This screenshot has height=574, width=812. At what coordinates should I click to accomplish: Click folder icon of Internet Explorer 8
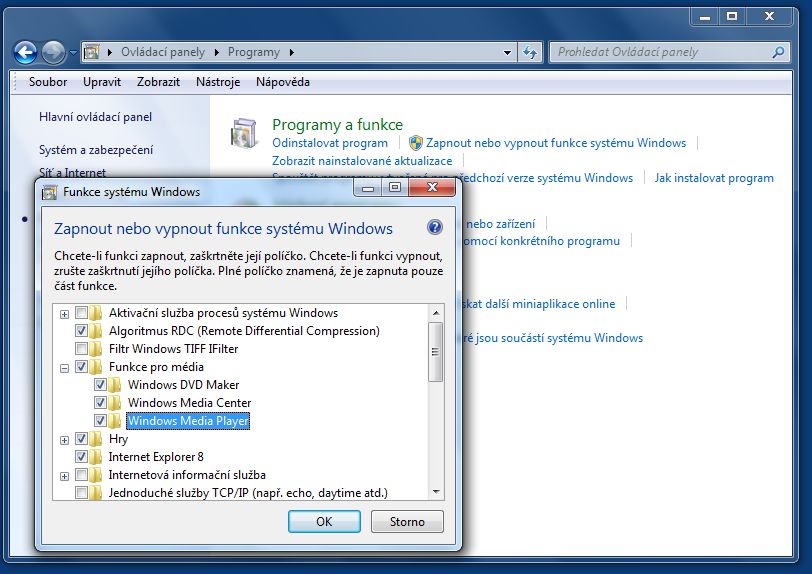[x=95, y=456]
